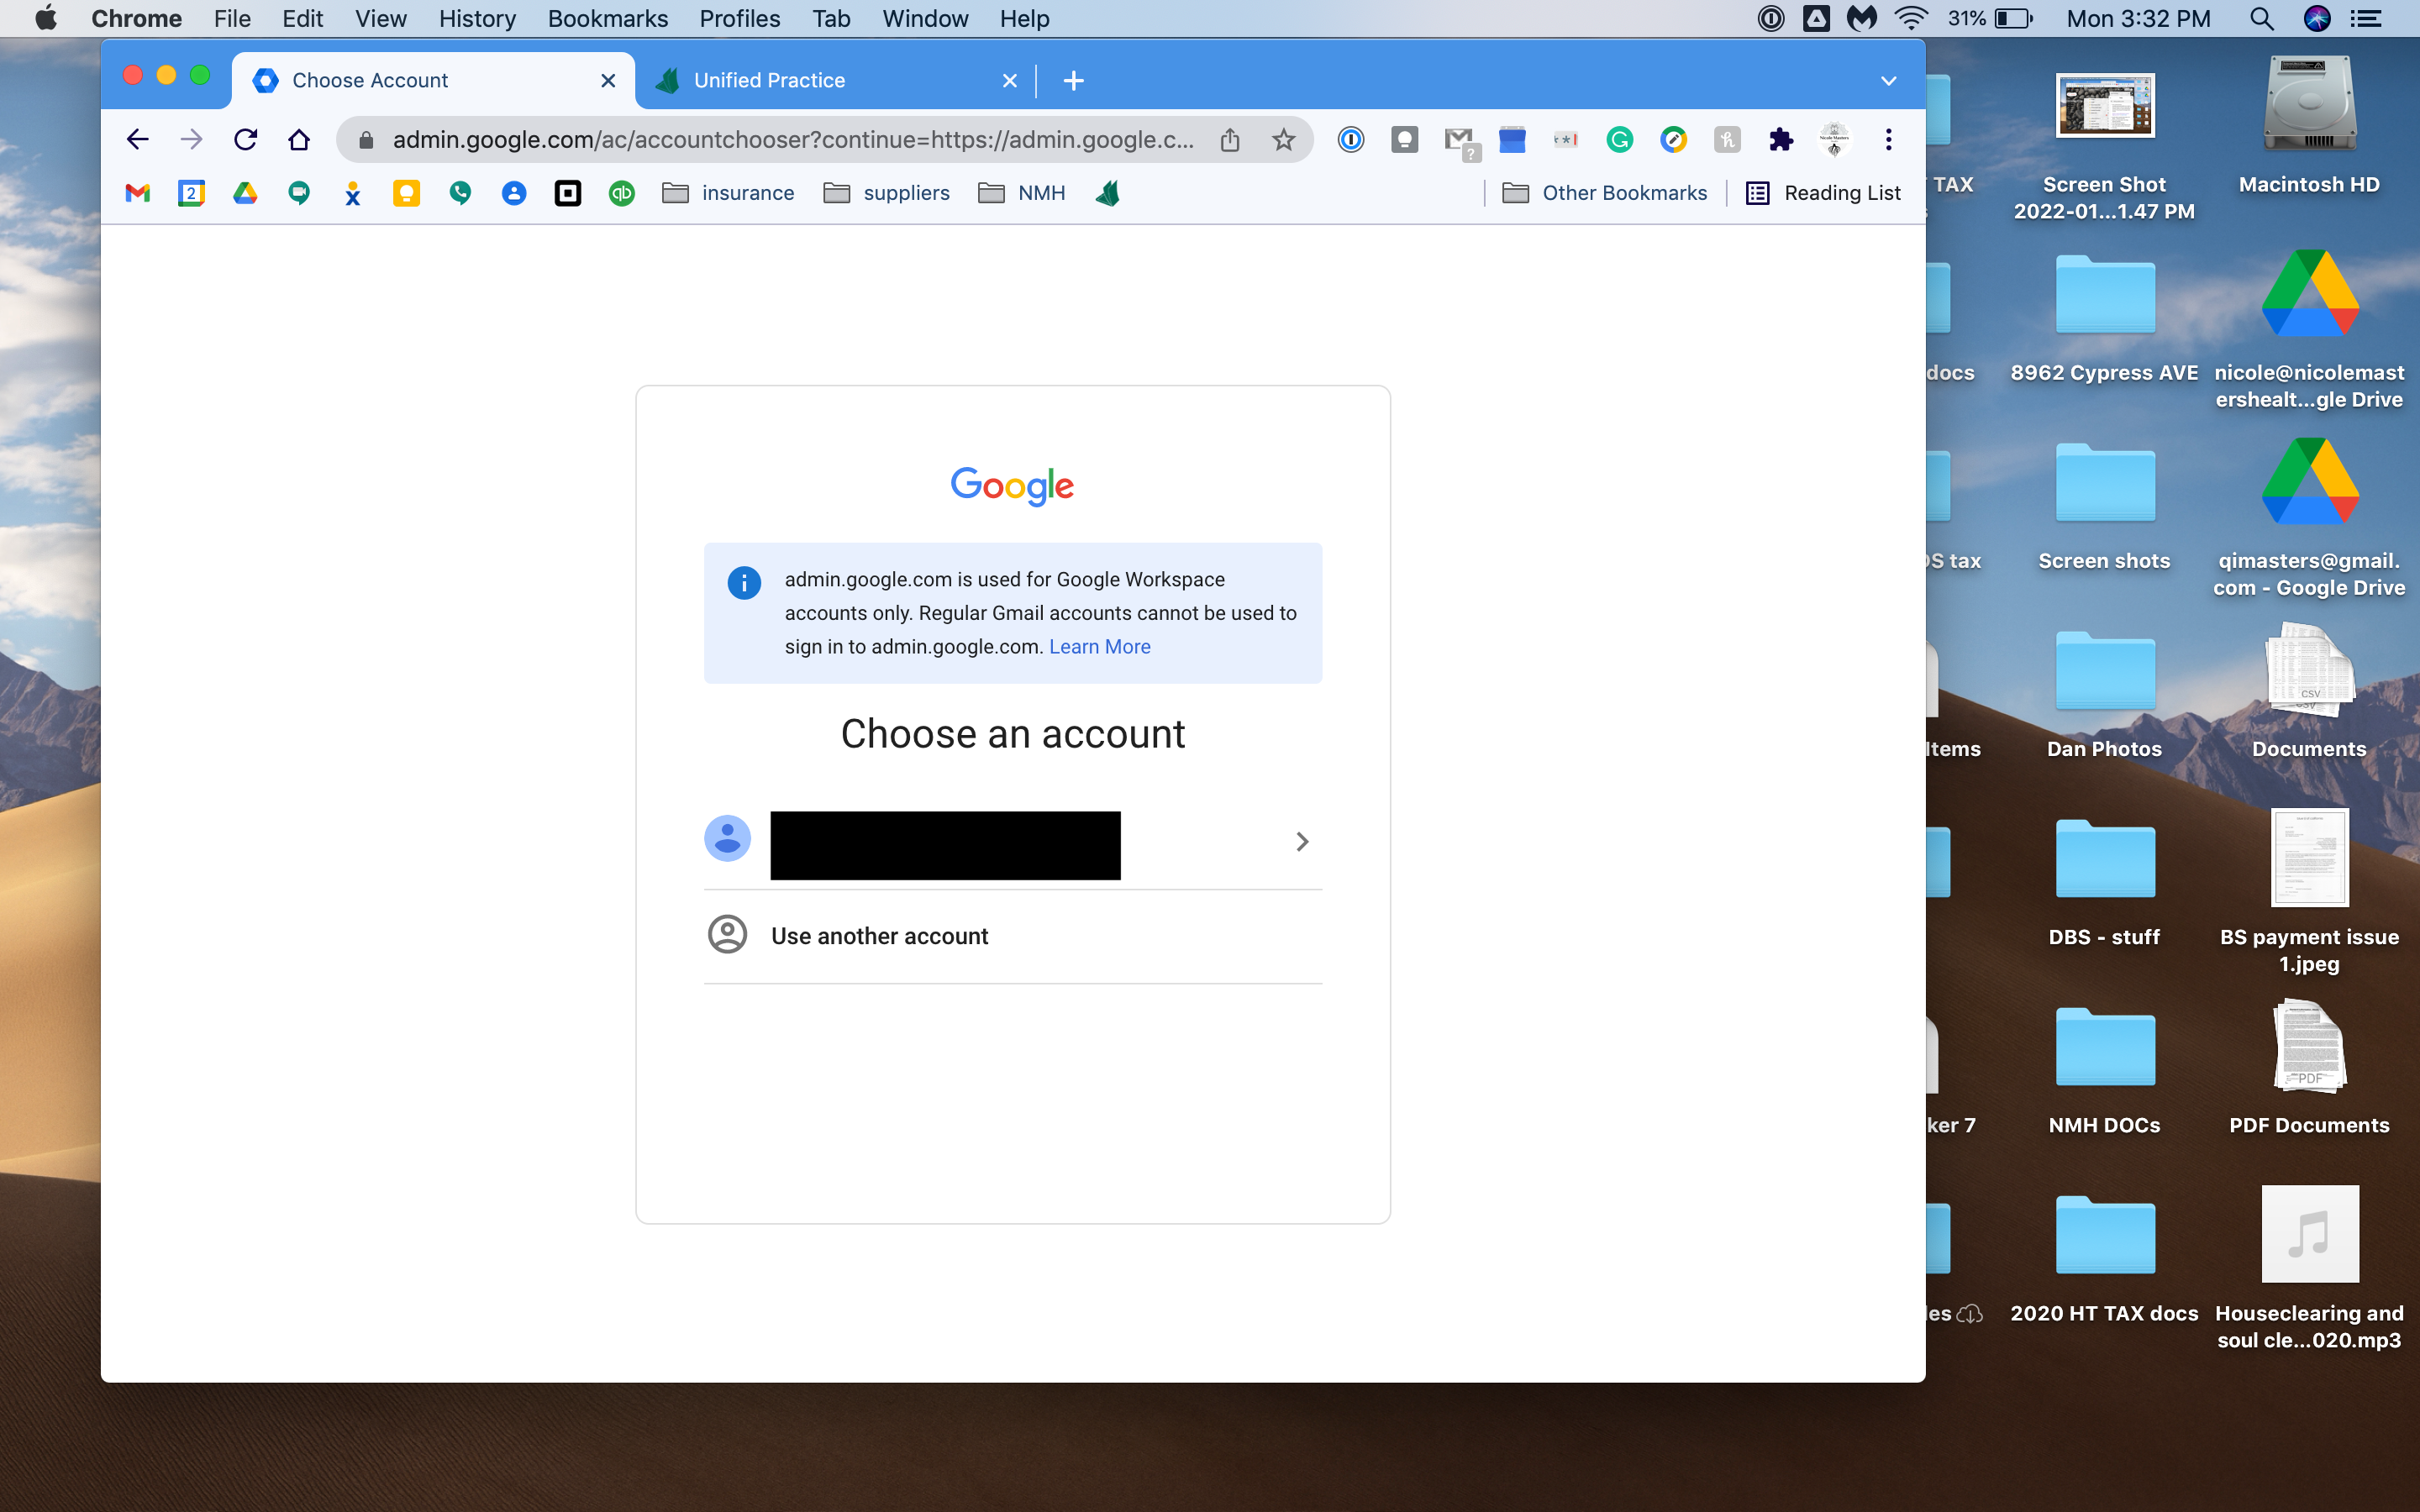Open the Google Calendar bookmark
2420x1512 pixels.
tap(191, 193)
